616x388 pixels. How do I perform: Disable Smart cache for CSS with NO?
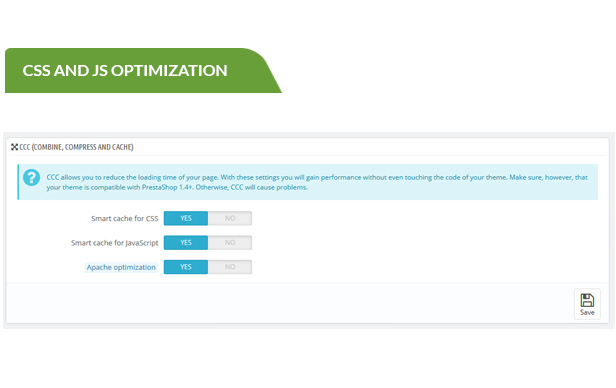[x=230, y=218]
